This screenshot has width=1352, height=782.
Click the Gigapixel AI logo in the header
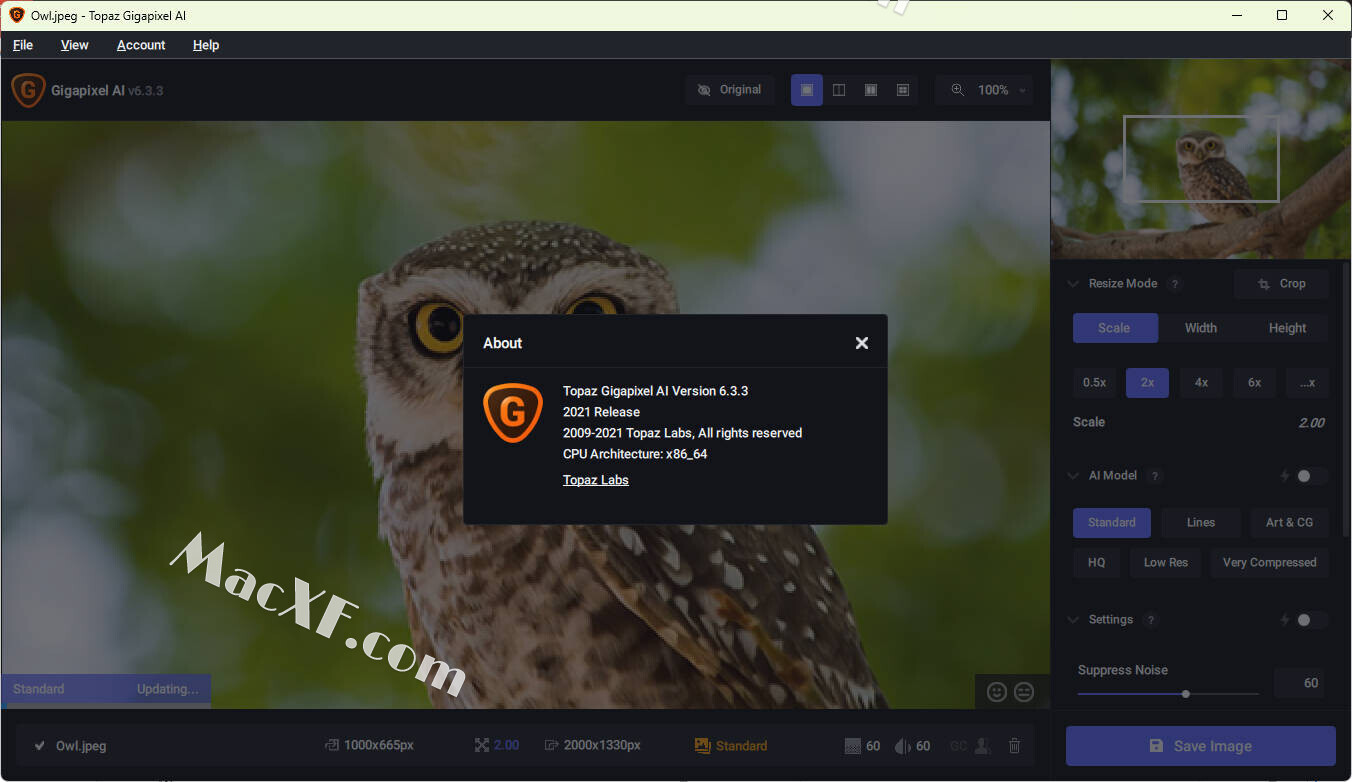click(28, 90)
